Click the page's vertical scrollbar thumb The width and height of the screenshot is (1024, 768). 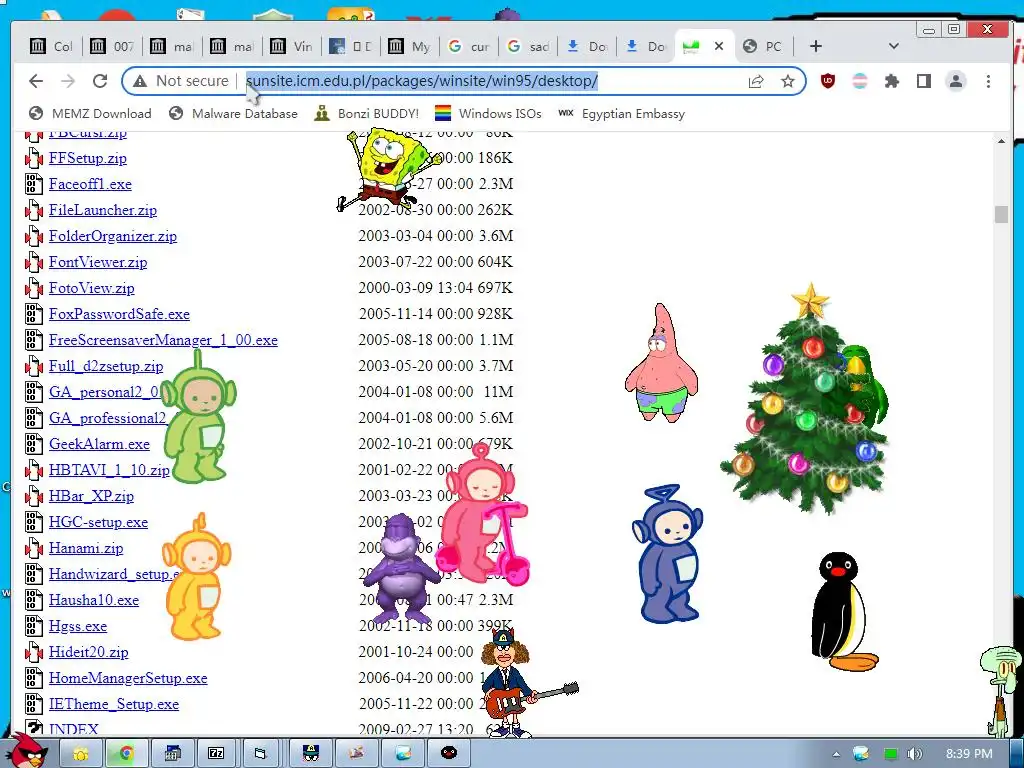click(x=1002, y=214)
